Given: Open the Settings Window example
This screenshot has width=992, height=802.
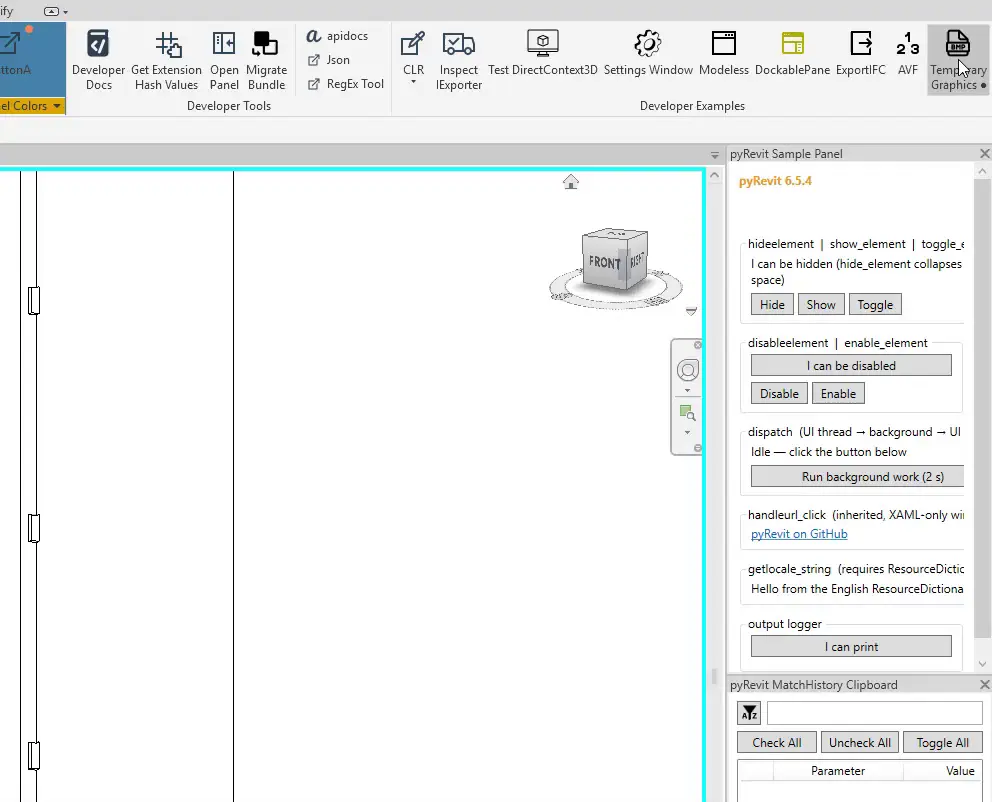Looking at the screenshot, I should (648, 54).
